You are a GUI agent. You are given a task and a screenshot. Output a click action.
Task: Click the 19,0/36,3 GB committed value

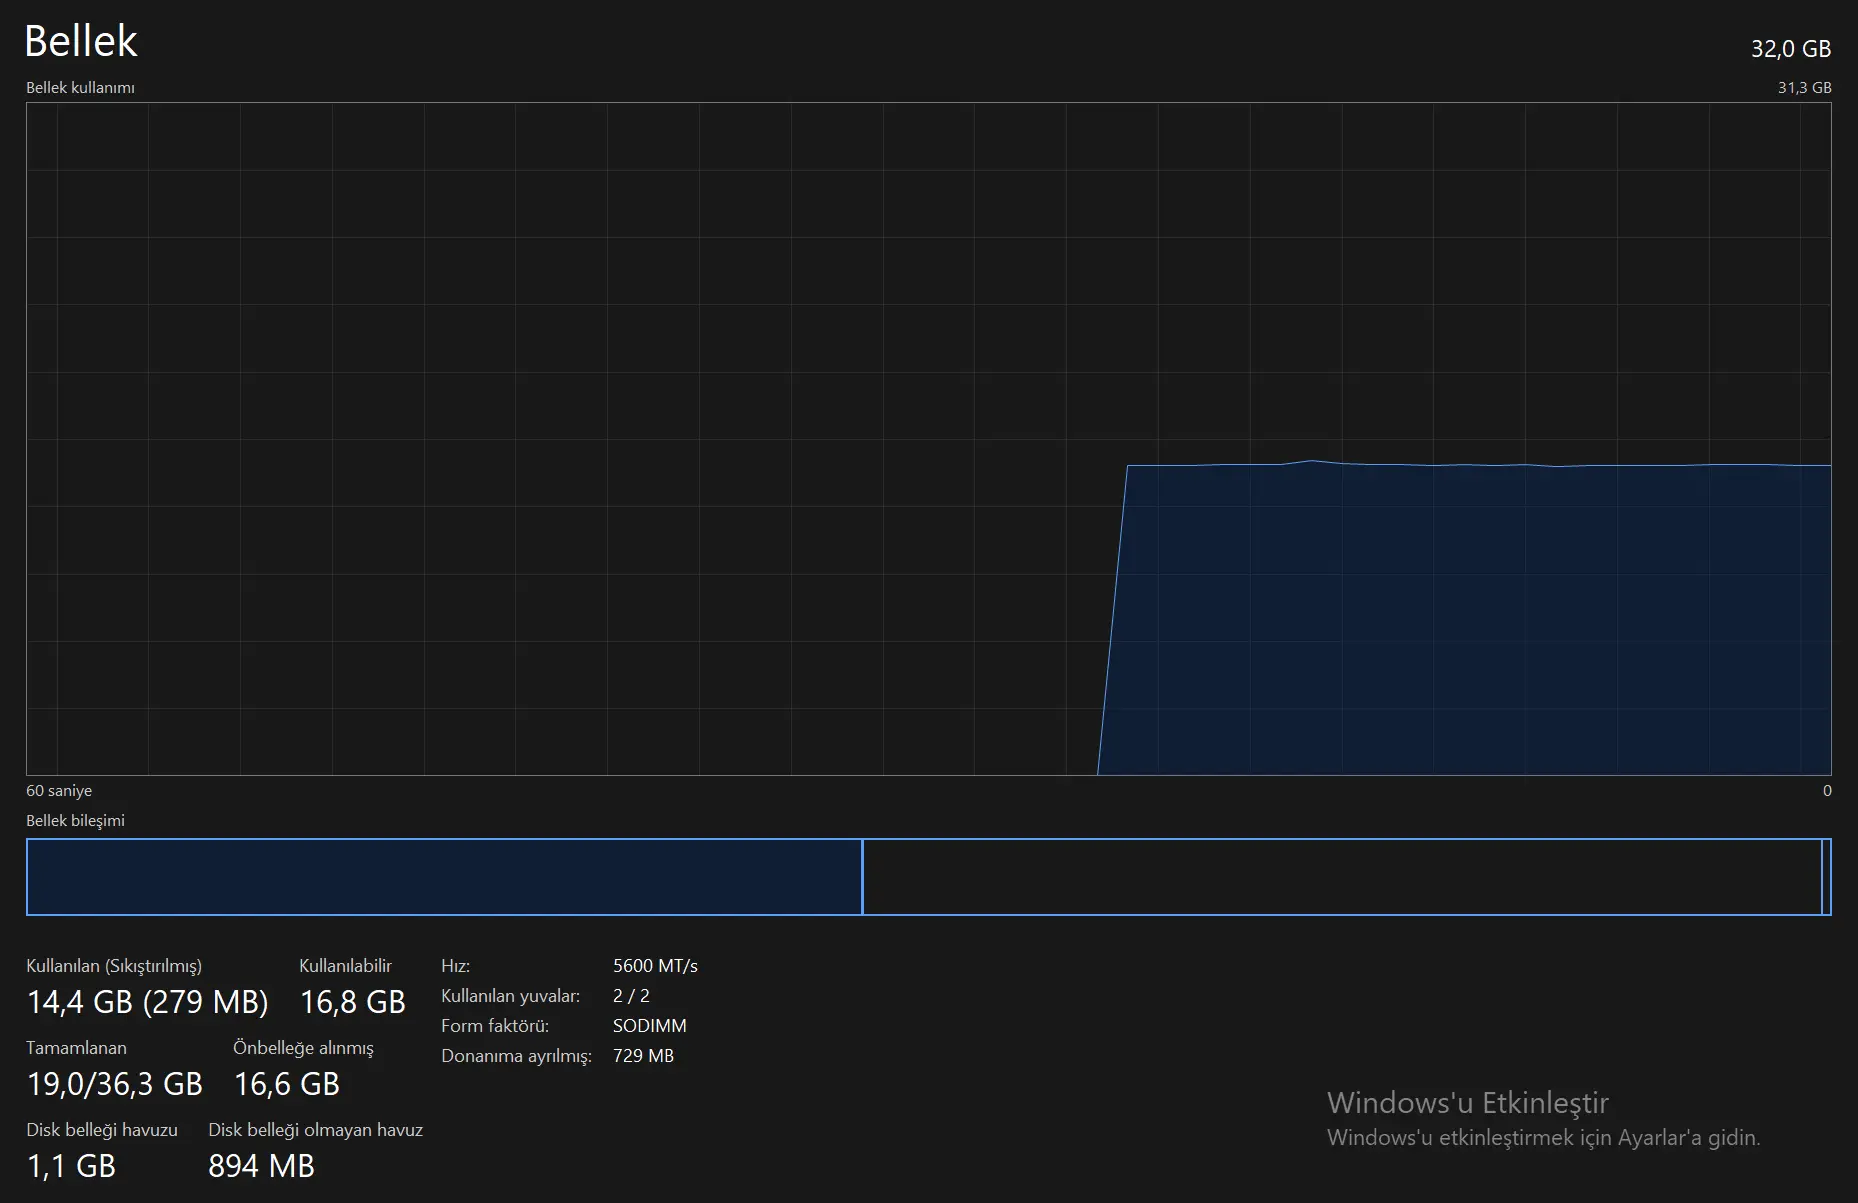coord(114,1084)
